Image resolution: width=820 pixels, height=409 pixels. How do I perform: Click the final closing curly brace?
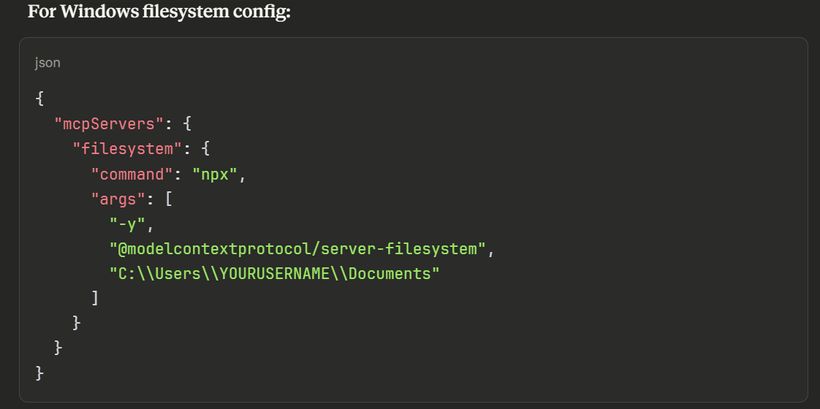coord(40,373)
